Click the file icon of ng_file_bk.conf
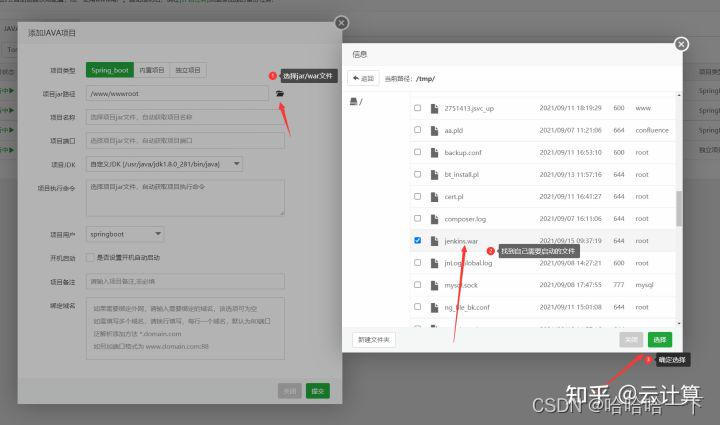 (x=434, y=307)
